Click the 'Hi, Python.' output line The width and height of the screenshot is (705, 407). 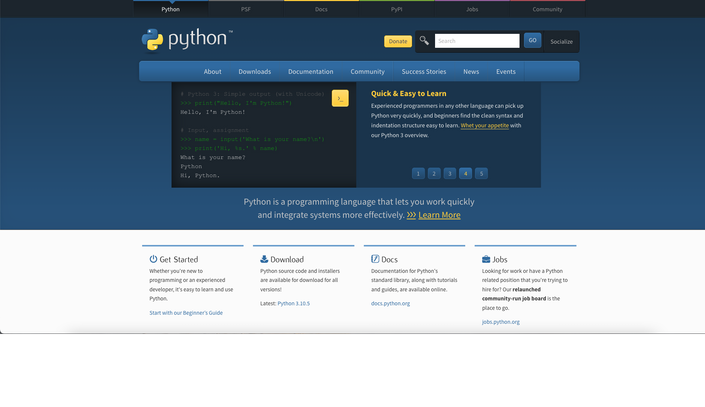[200, 175]
